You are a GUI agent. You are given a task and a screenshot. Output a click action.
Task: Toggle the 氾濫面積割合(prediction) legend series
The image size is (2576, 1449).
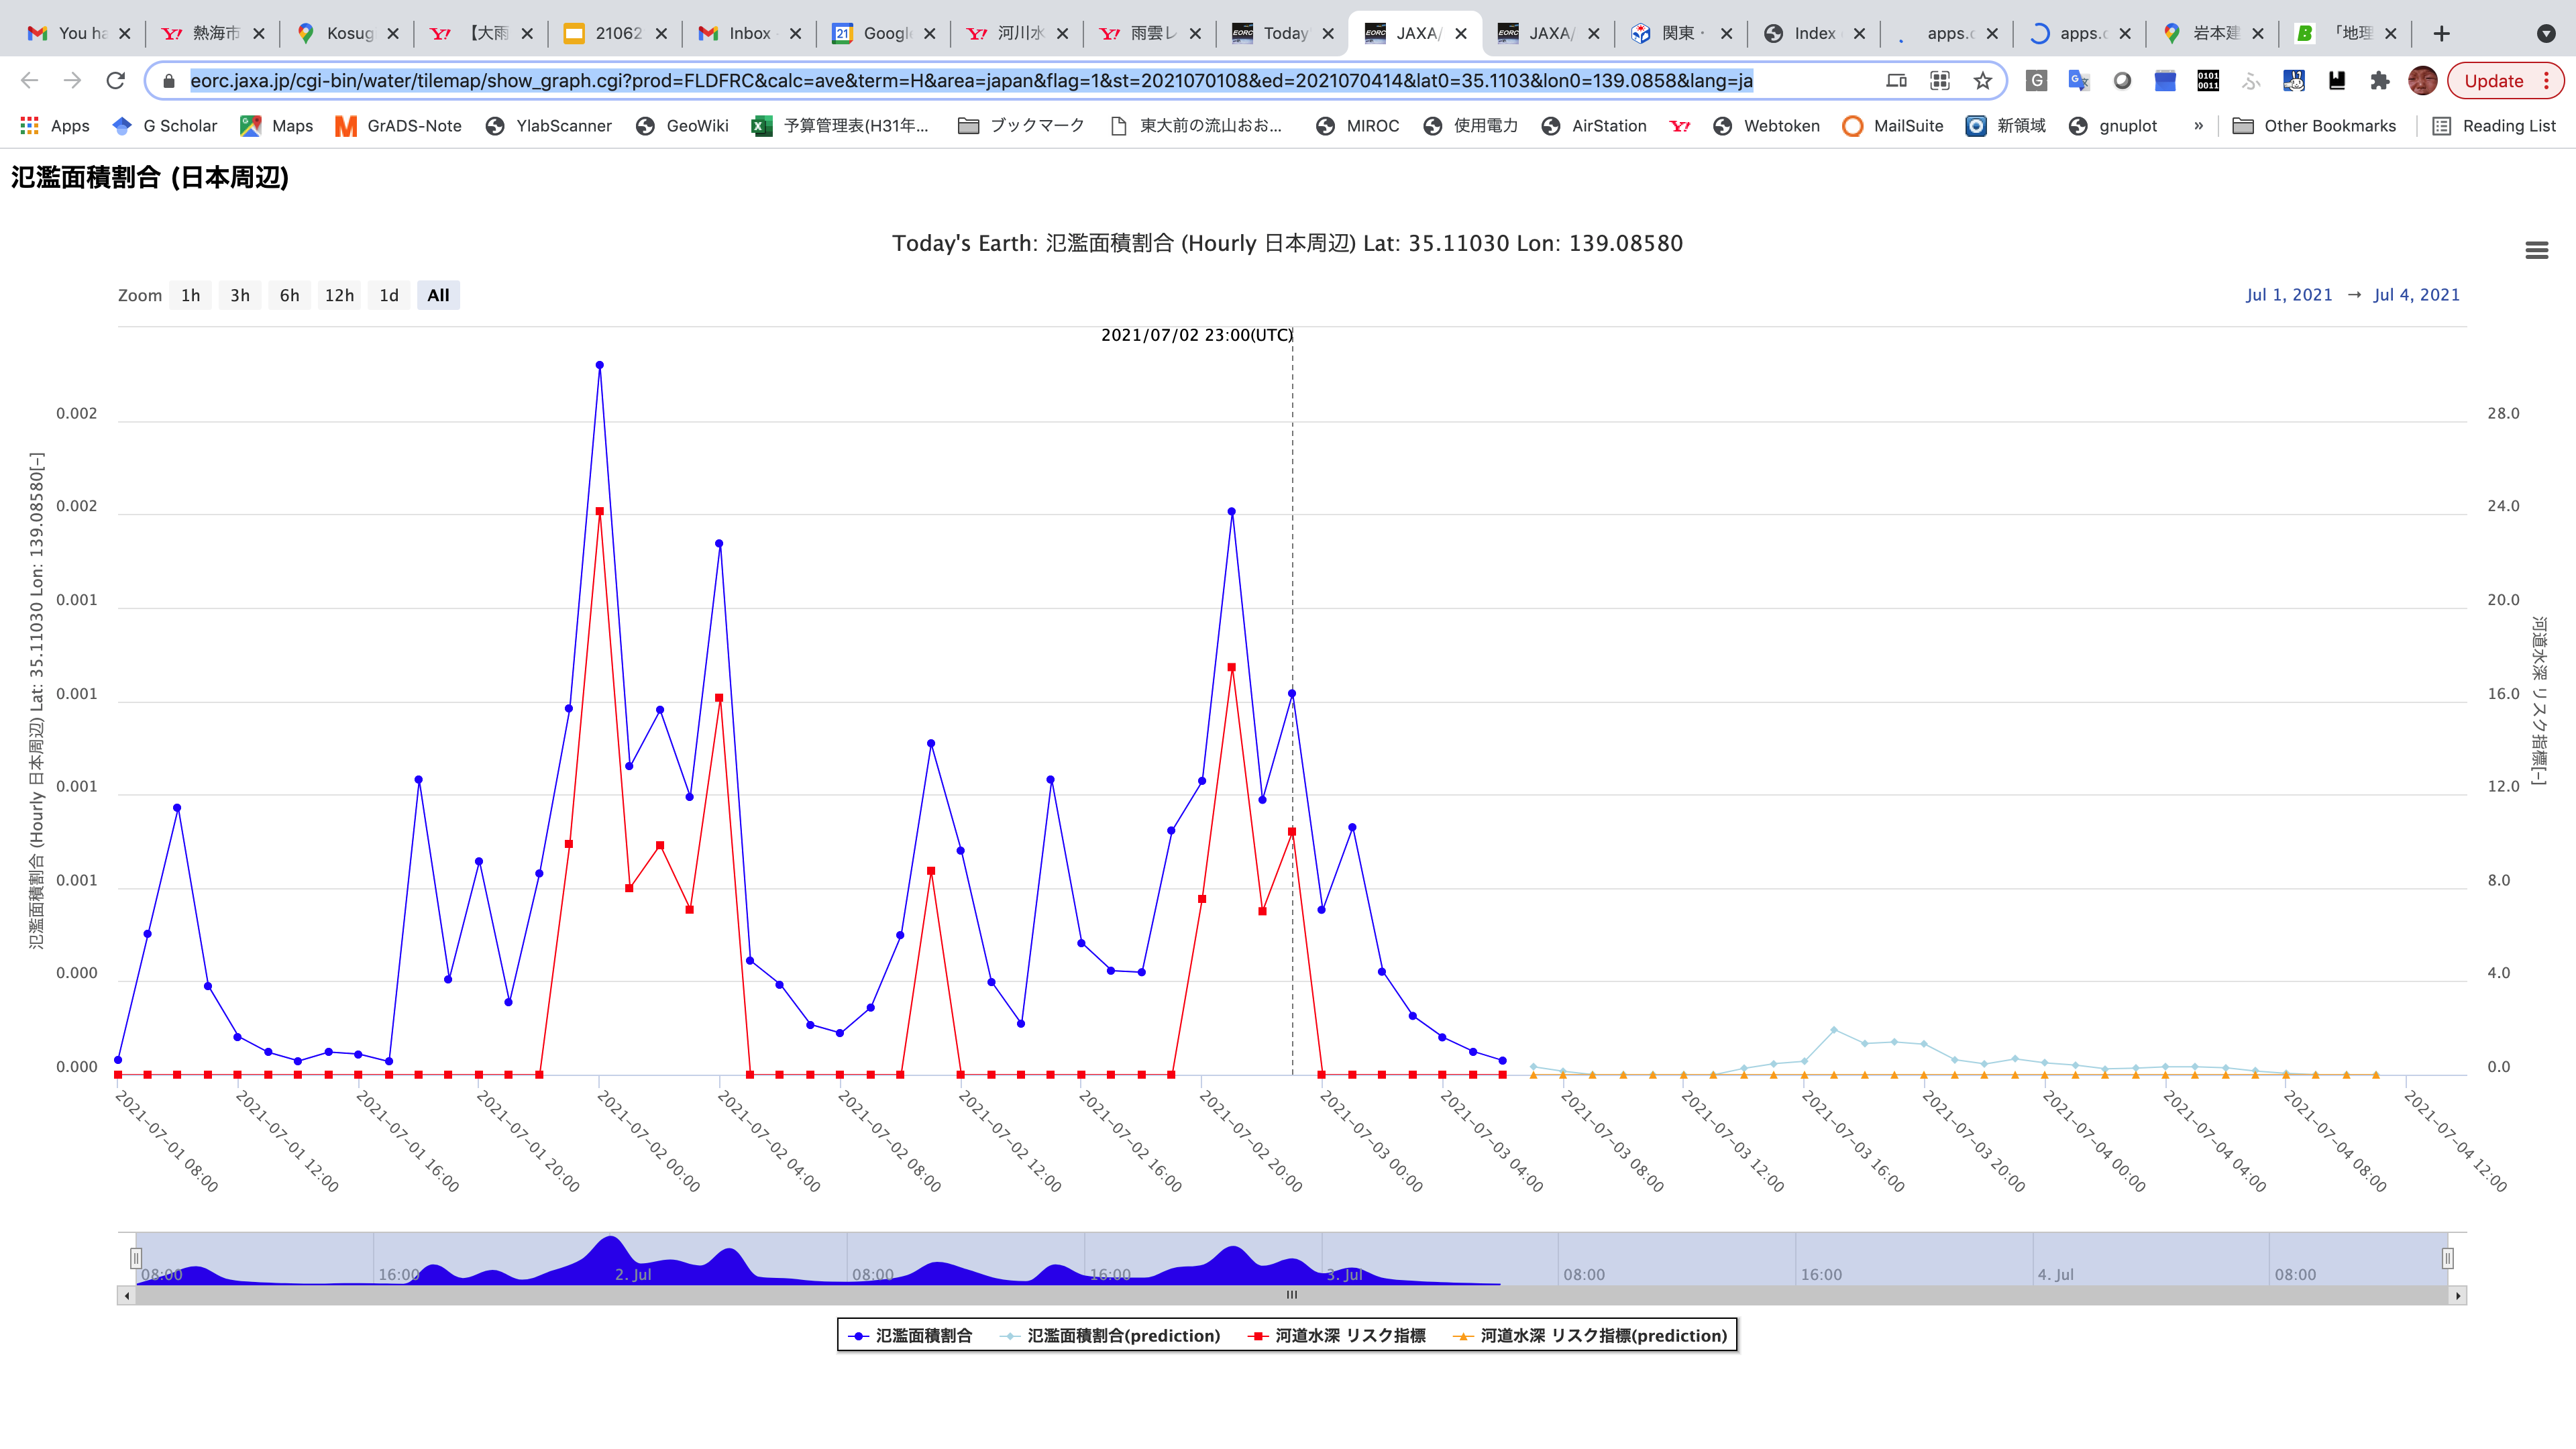click(x=1110, y=1336)
